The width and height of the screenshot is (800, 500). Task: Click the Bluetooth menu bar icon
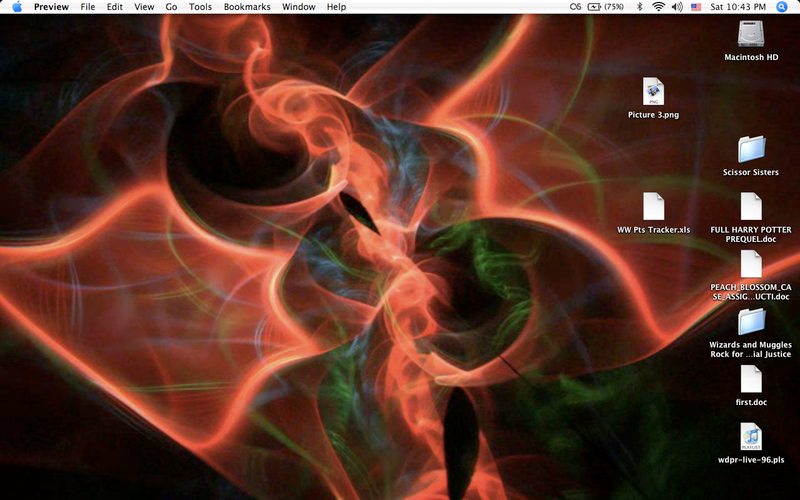click(x=639, y=7)
